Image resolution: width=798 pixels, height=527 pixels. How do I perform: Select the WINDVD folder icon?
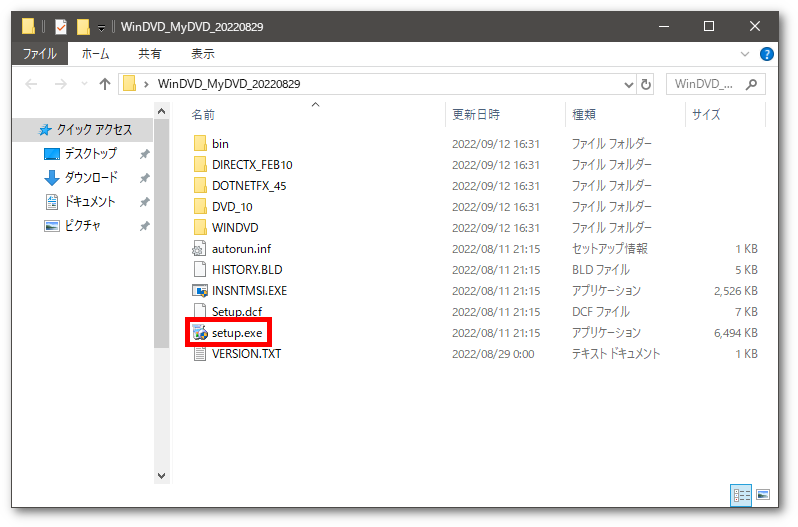(x=200, y=227)
